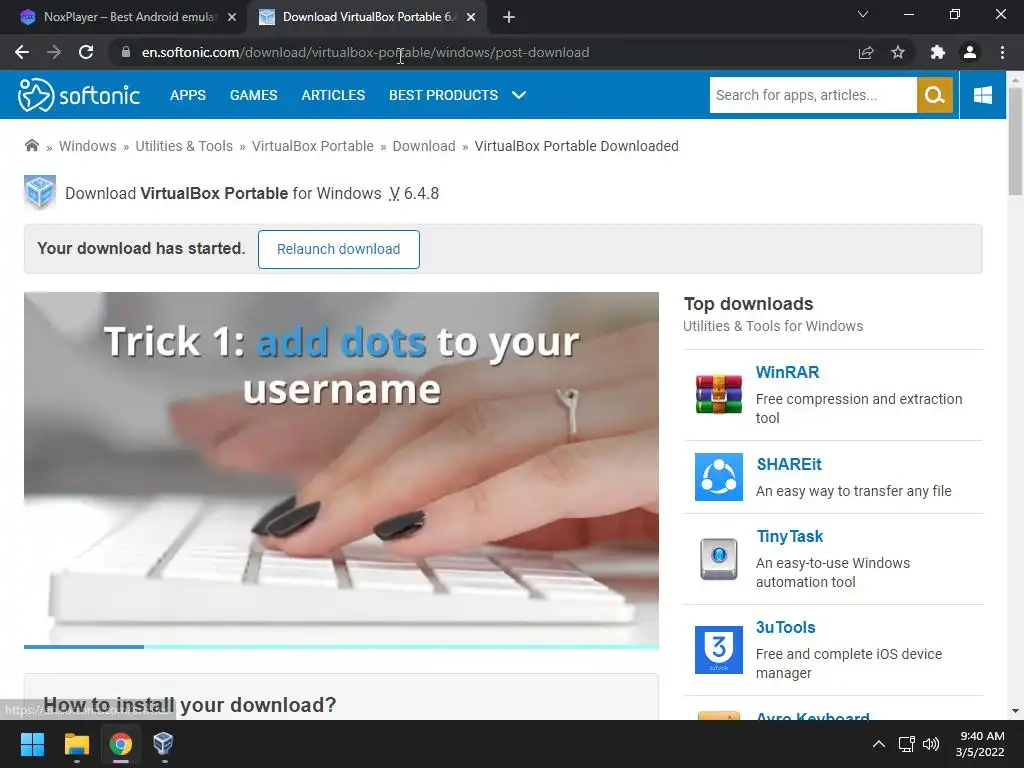Close the VirtualBox Portable tab

click(471, 17)
